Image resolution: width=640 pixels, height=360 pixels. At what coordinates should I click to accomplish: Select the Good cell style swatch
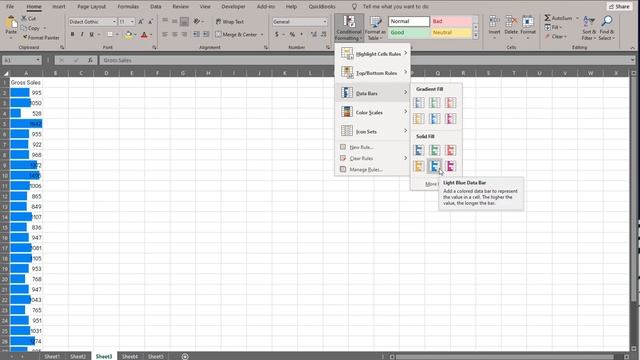click(x=409, y=33)
